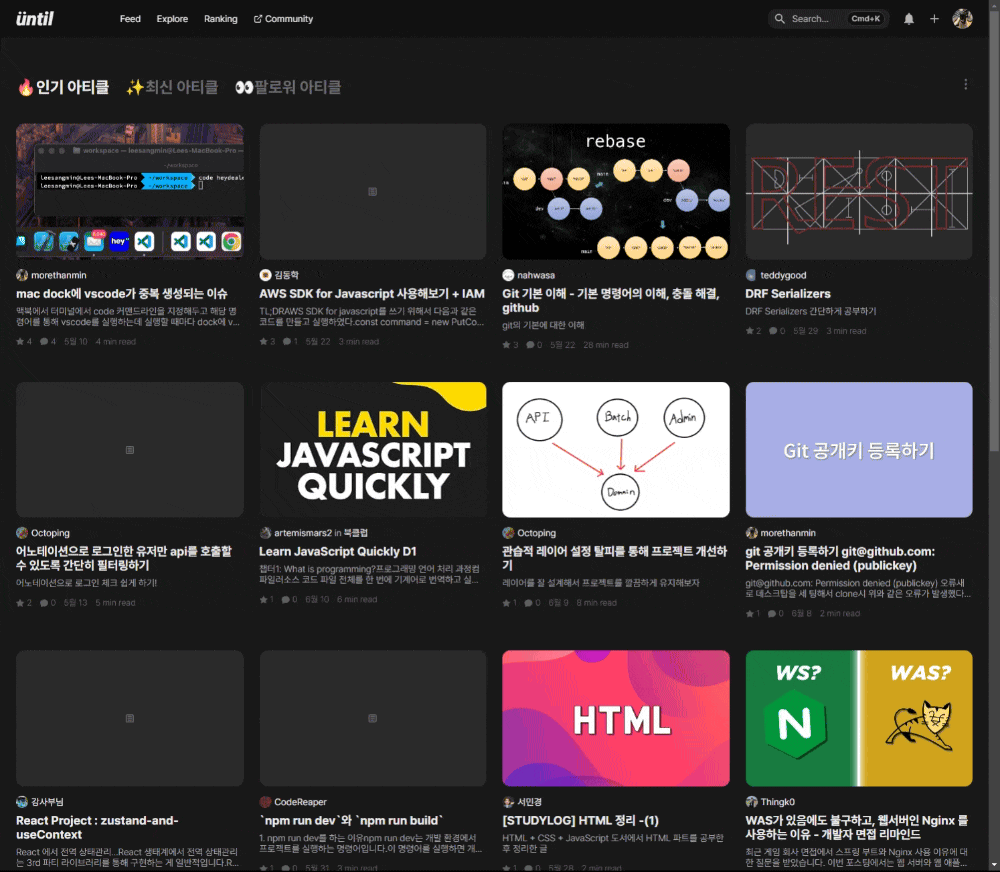Click API Batch Admin diagram thumbnail

[x=615, y=450]
